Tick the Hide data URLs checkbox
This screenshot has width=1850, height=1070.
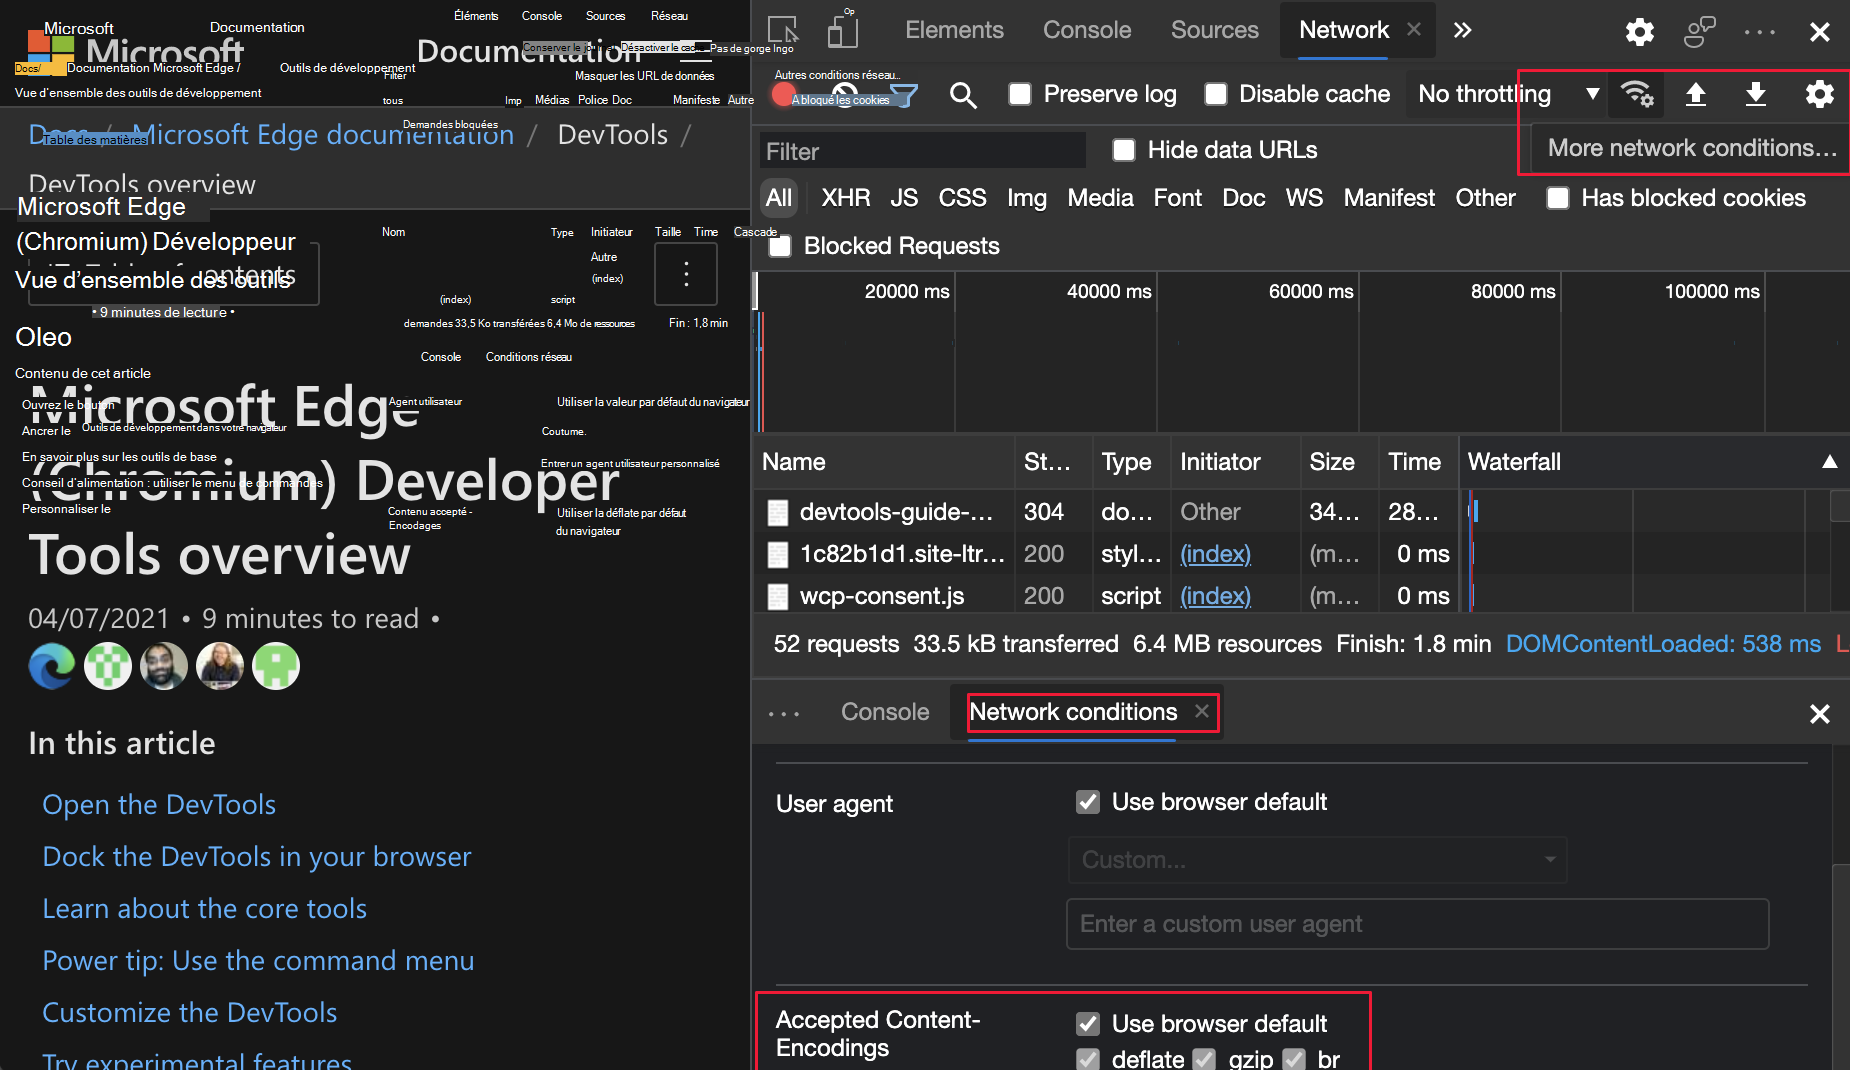point(1124,150)
